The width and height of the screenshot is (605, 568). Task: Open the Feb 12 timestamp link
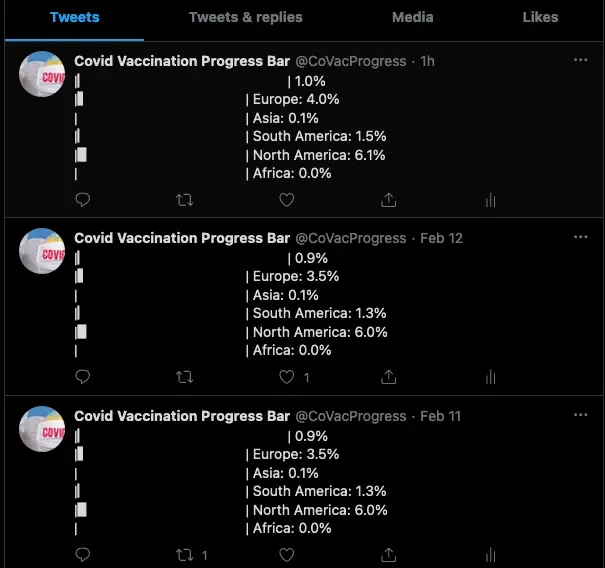441,238
